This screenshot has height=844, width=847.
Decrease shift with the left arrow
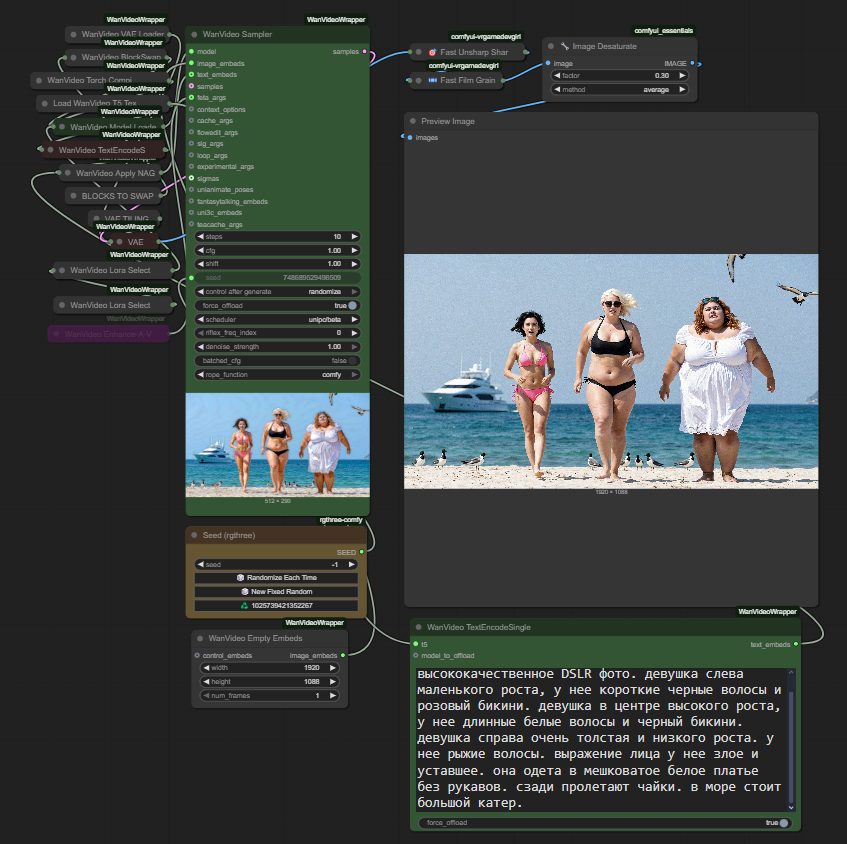(x=200, y=264)
